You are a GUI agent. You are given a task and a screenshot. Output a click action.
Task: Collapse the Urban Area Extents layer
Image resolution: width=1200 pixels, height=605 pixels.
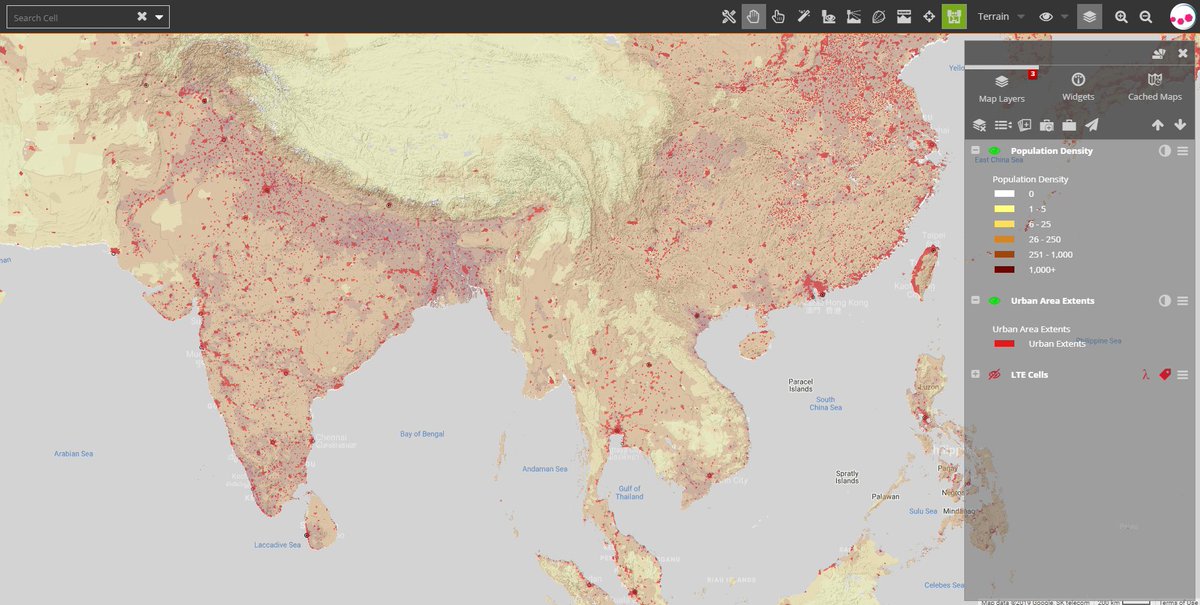tap(976, 300)
